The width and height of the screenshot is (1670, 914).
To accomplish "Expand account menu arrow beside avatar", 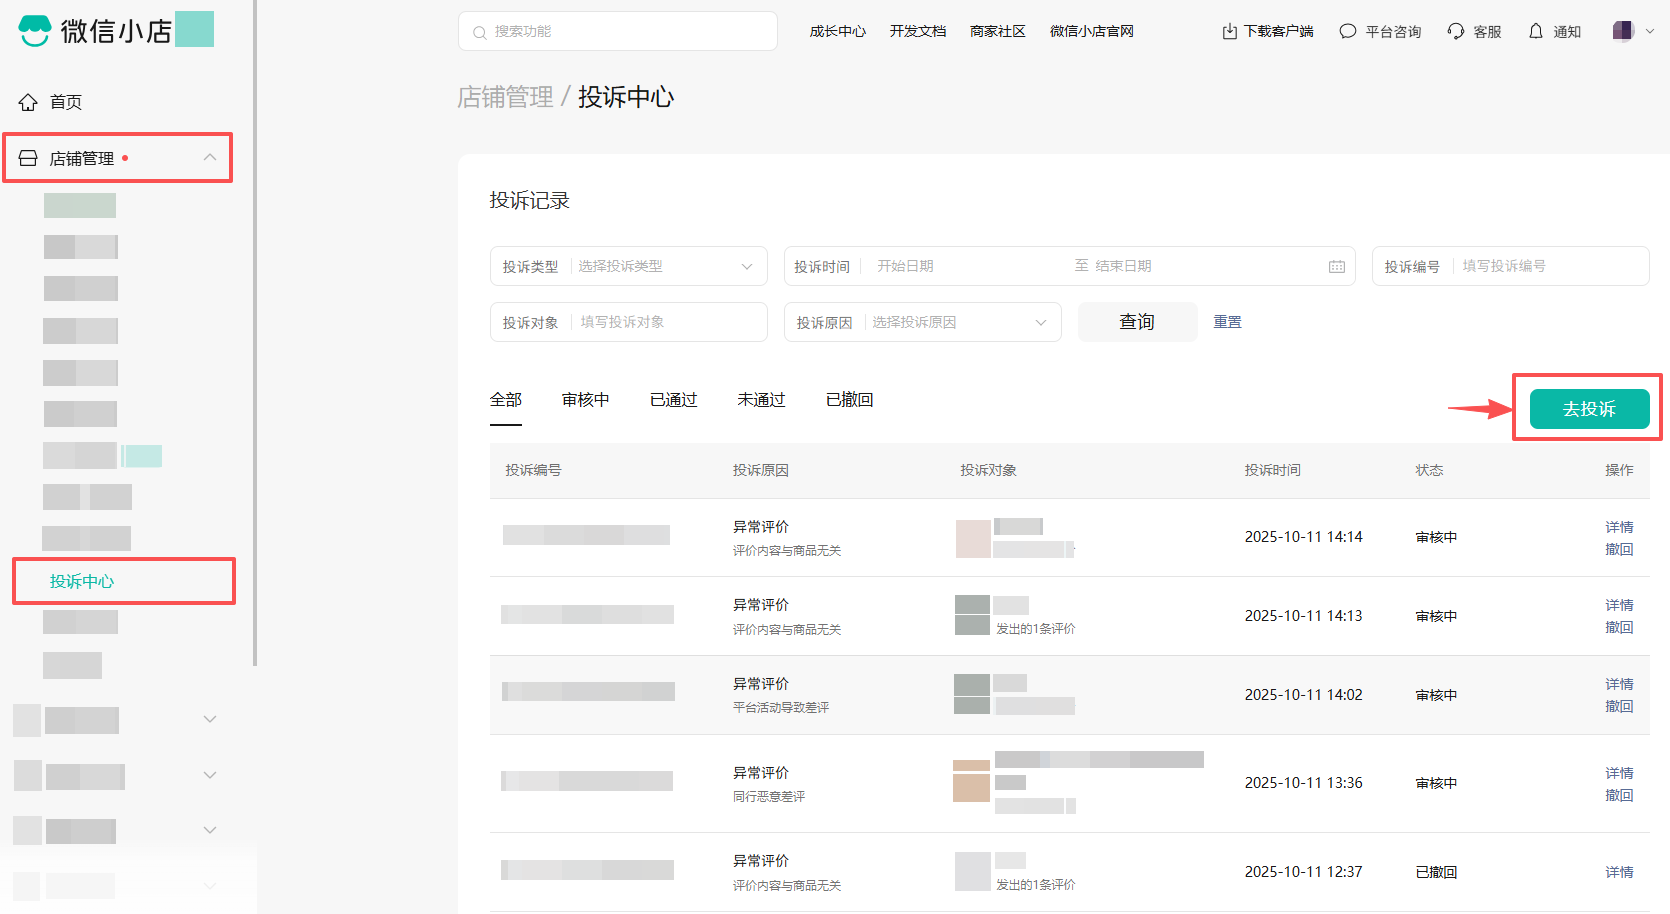I will 1650,31.
